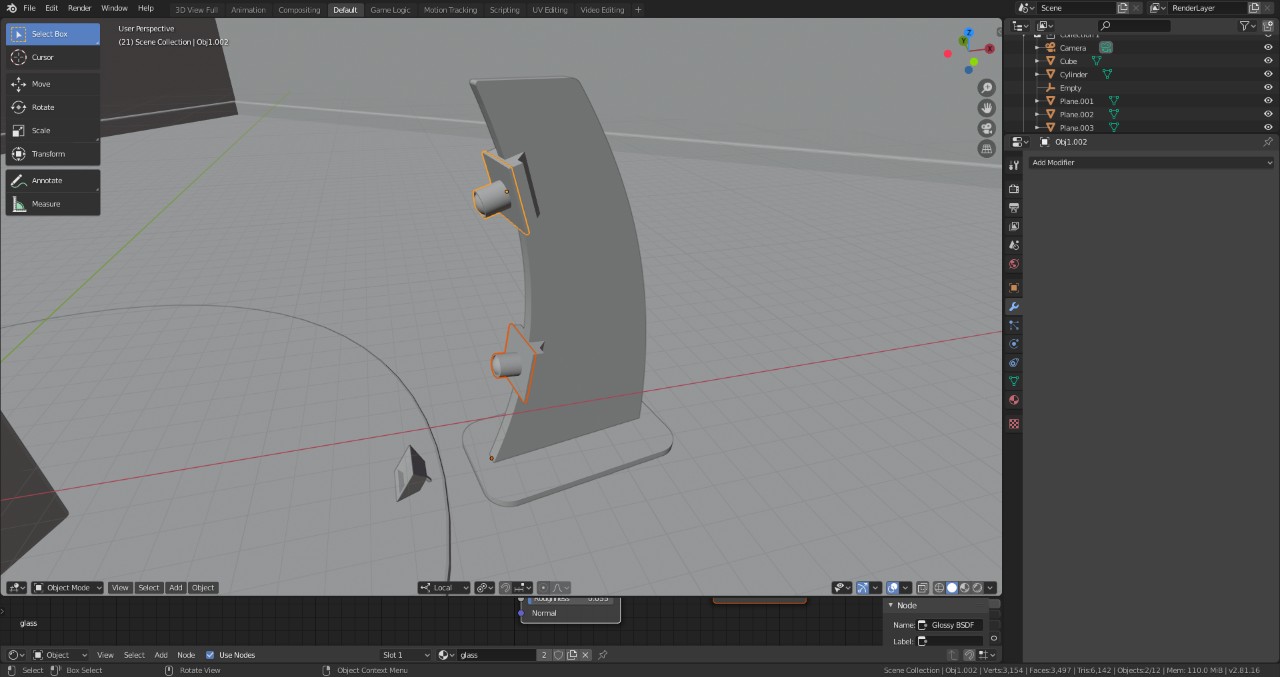Viewport: 1280px width, 677px height.
Task: Open the Output properties tab
Action: point(1014,208)
